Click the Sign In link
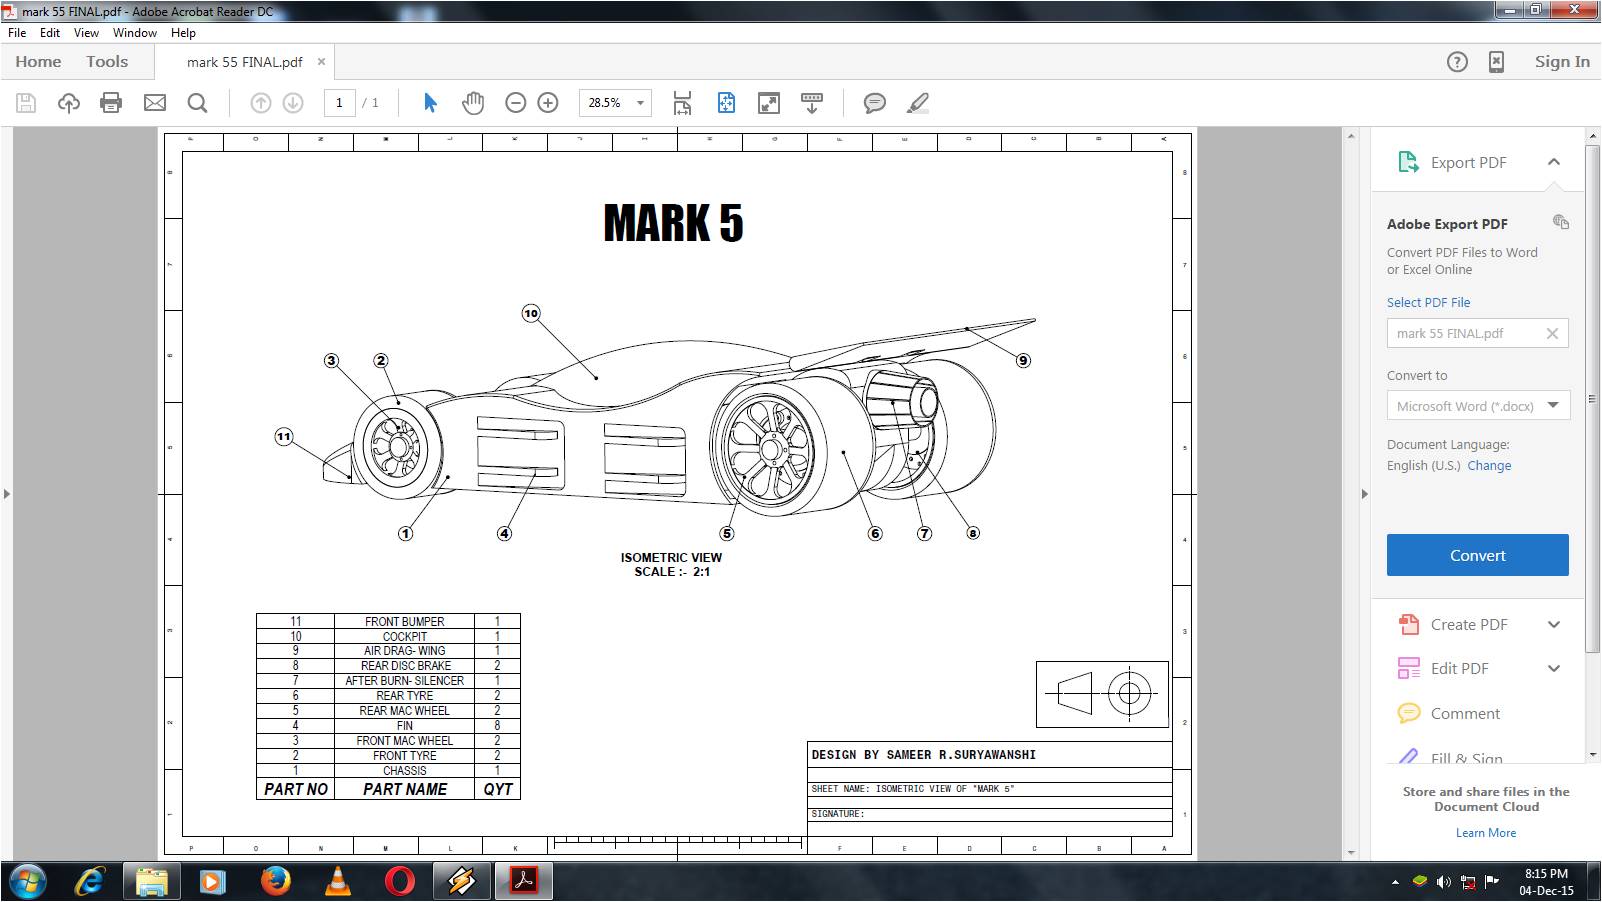Screen dimensions: 1602x902 click(x=1562, y=62)
